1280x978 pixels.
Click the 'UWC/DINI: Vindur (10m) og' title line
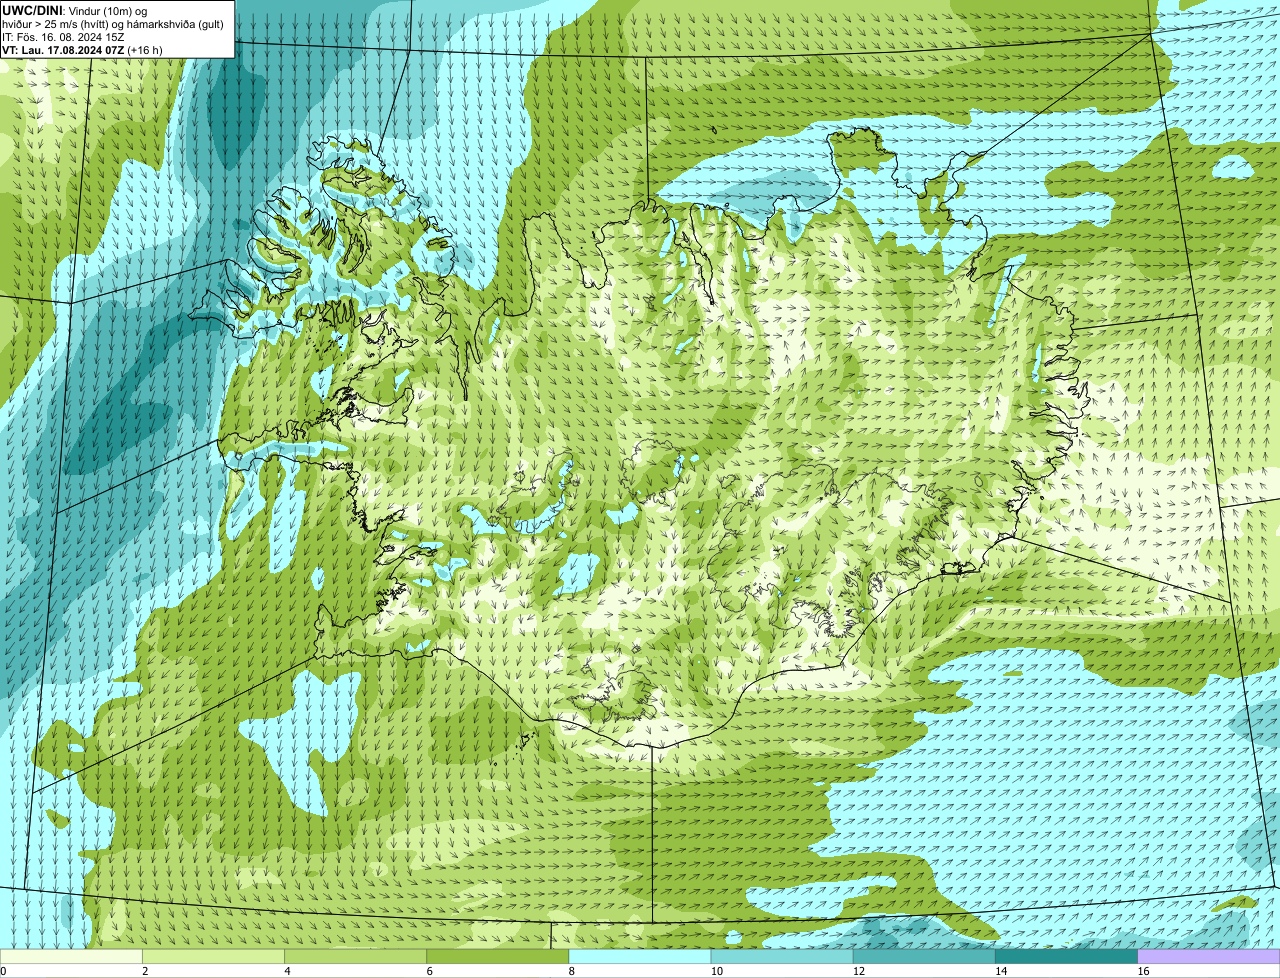[x=75, y=11]
